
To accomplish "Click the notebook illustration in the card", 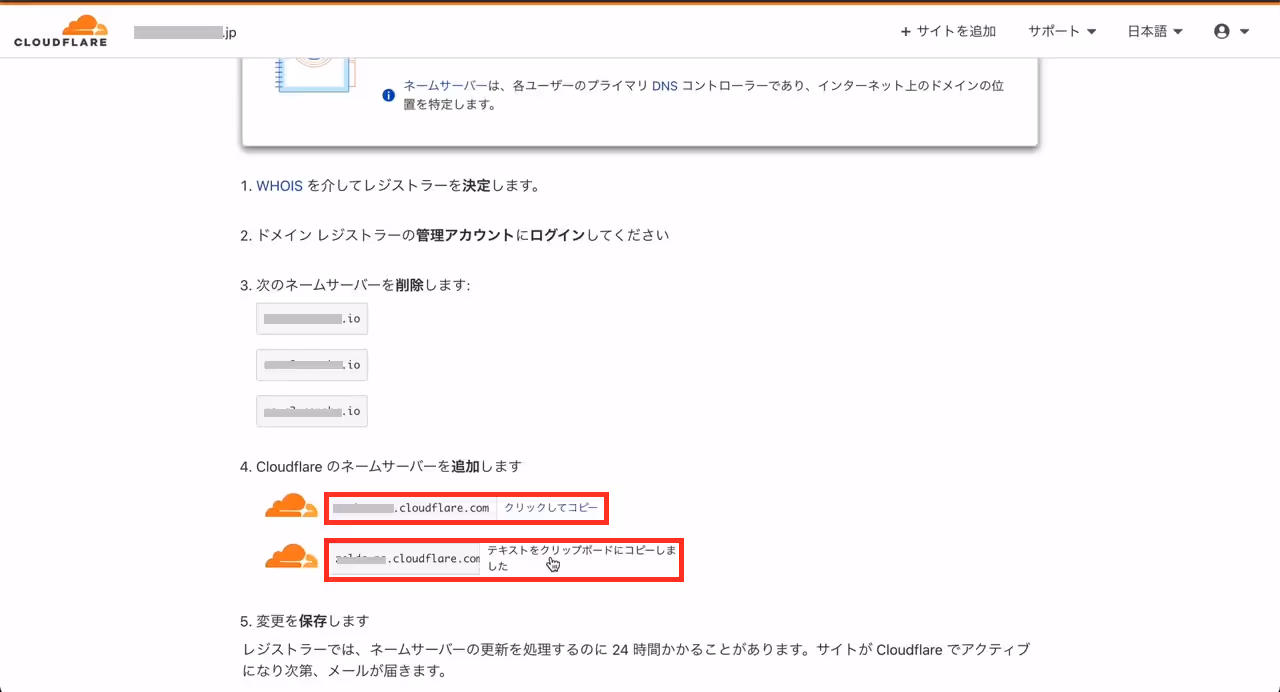I will [x=313, y=76].
